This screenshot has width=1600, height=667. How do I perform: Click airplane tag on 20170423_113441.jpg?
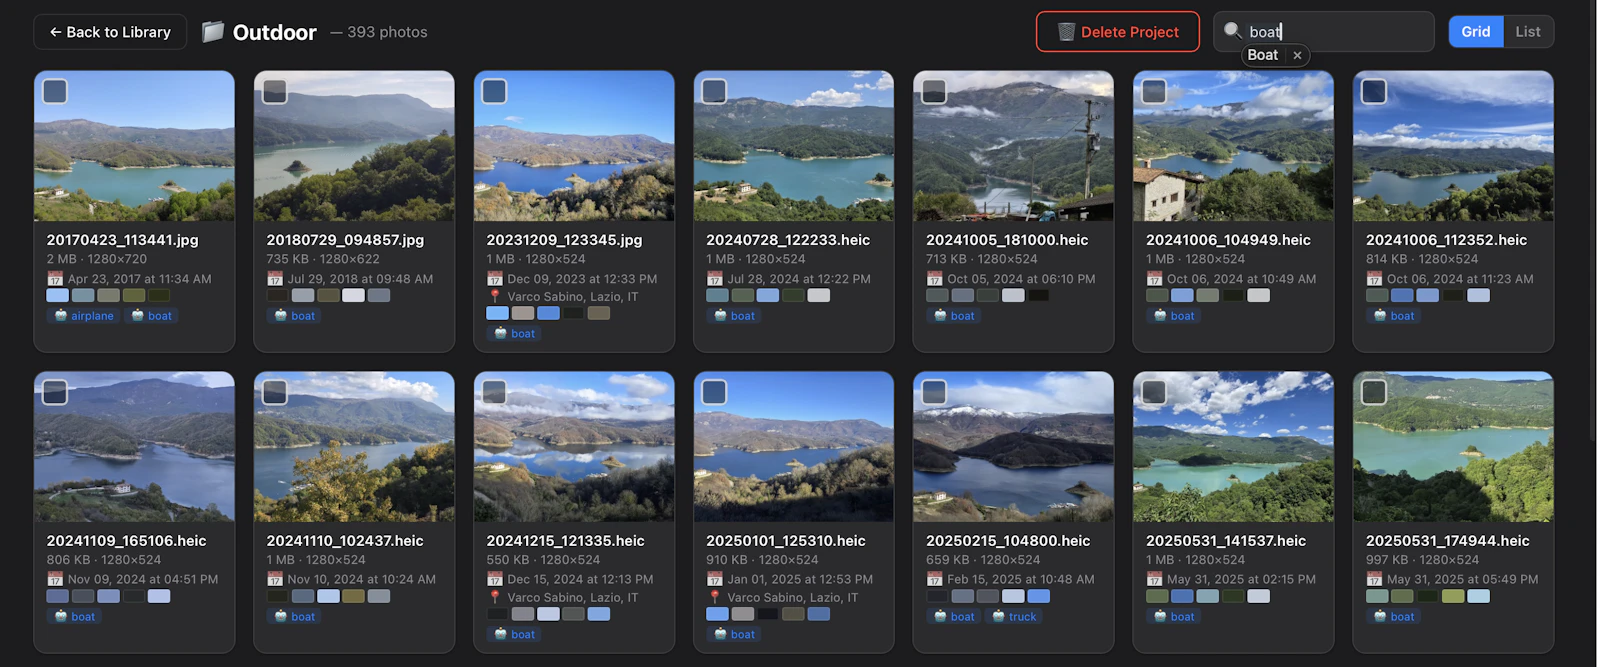84,316
